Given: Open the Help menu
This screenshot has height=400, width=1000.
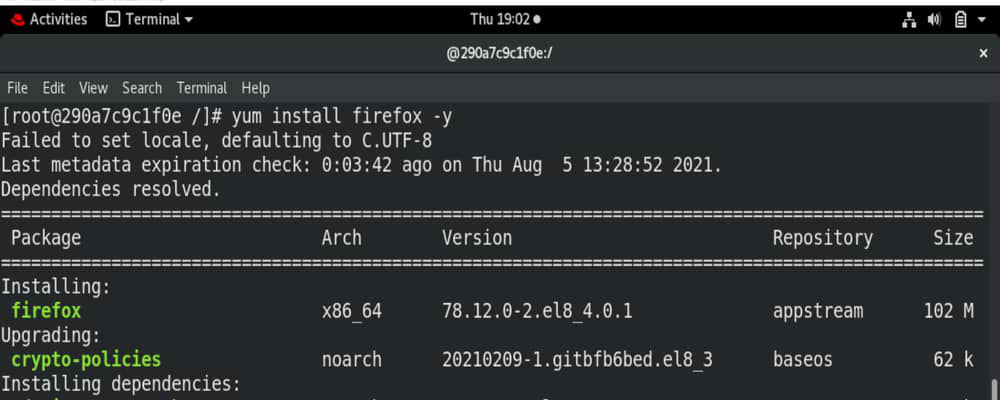Looking at the screenshot, I should point(255,88).
